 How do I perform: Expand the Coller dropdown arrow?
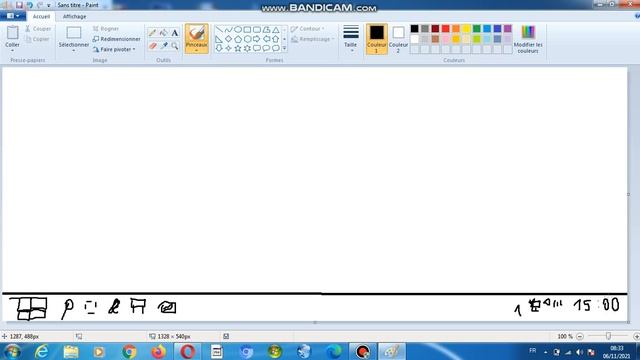click(x=12, y=51)
